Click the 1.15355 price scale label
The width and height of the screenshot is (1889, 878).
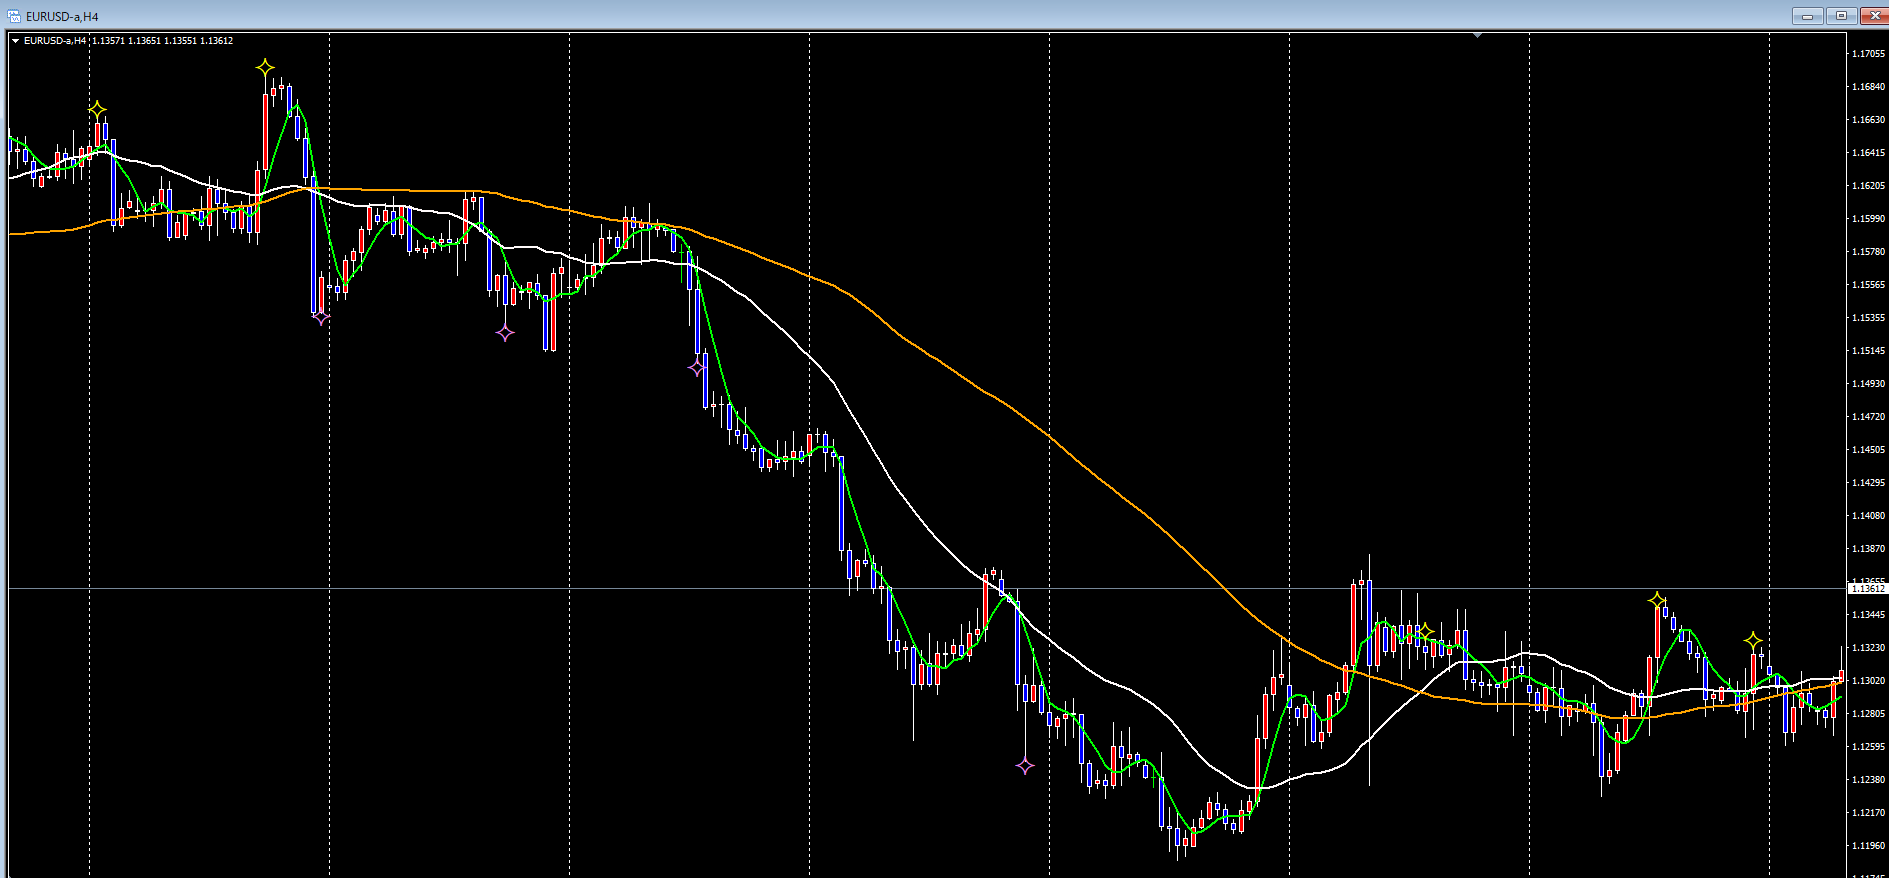click(1868, 318)
